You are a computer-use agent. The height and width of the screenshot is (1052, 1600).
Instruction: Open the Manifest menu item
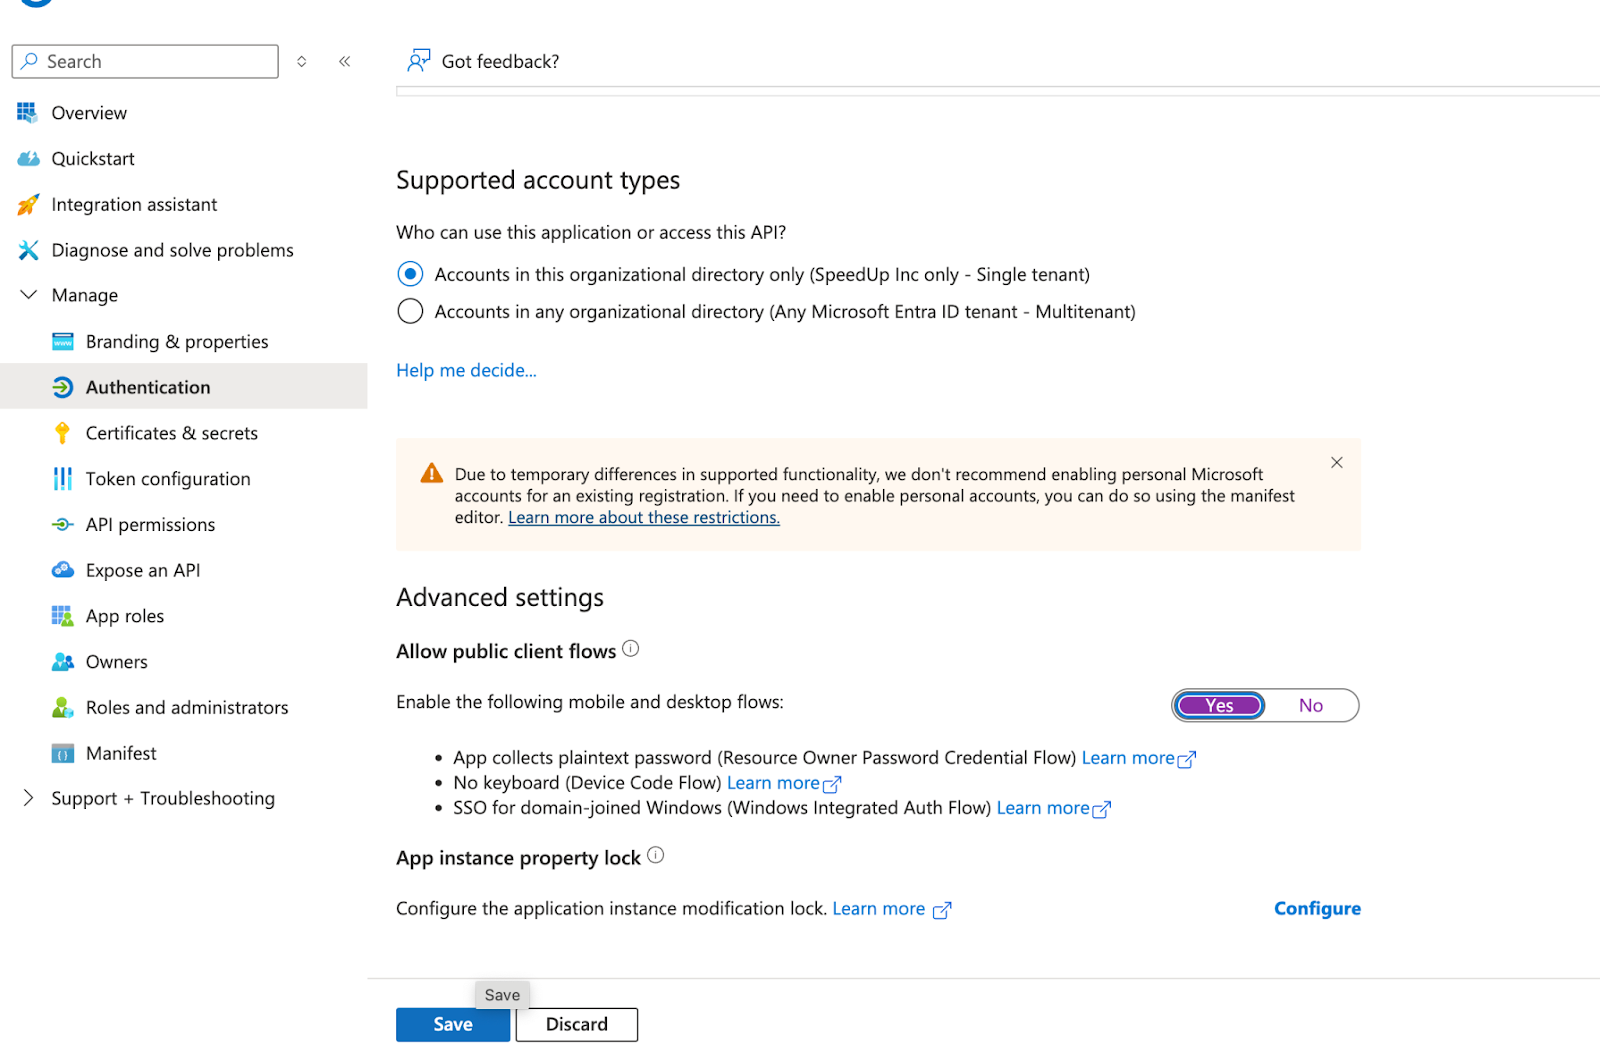(121, 753)
